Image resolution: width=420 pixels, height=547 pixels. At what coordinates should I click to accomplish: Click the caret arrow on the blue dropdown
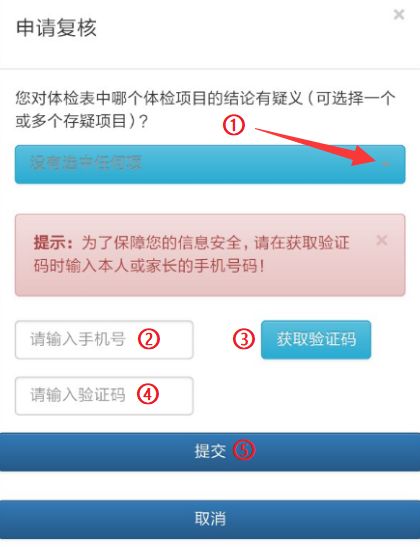[386, 164]
